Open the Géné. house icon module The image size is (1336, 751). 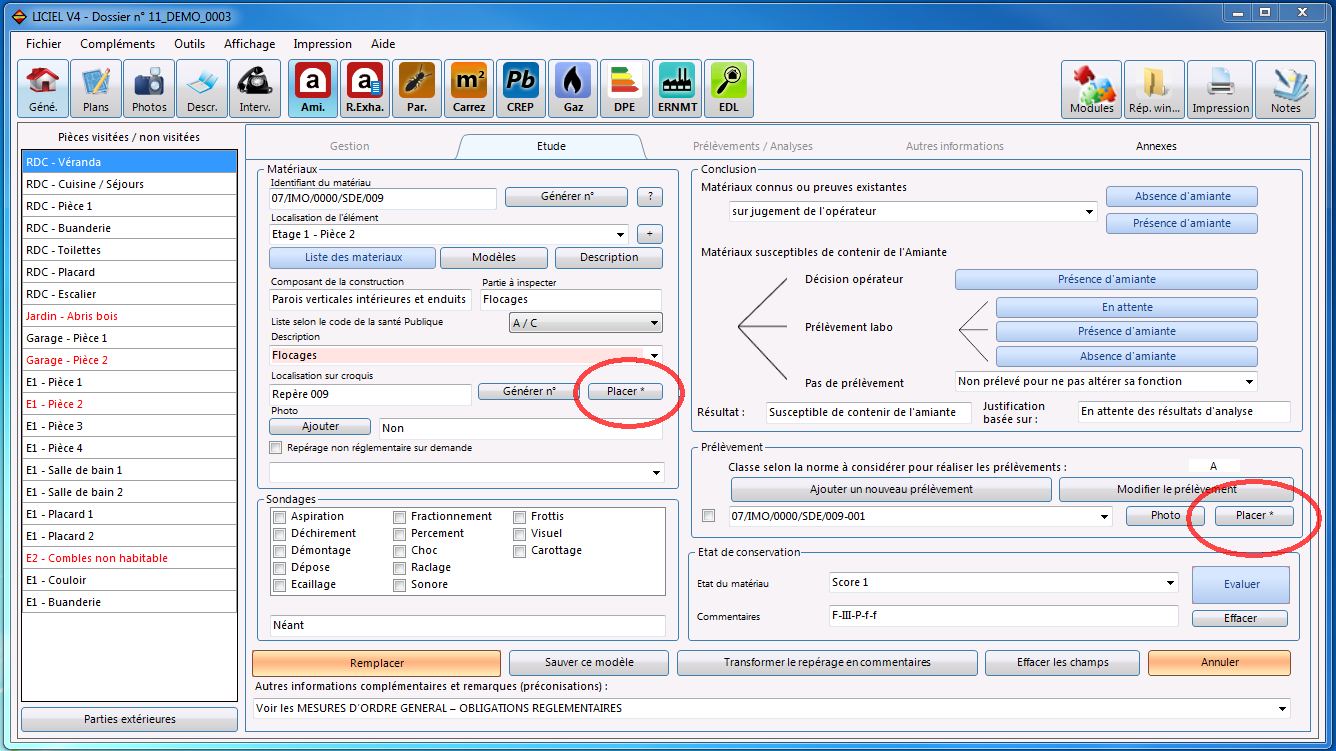click(x=43, y=89)
